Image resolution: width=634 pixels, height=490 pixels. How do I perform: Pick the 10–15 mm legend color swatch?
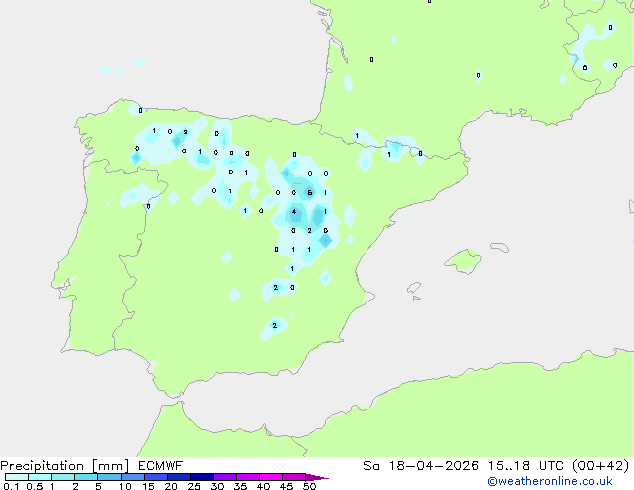click(132, 477)
